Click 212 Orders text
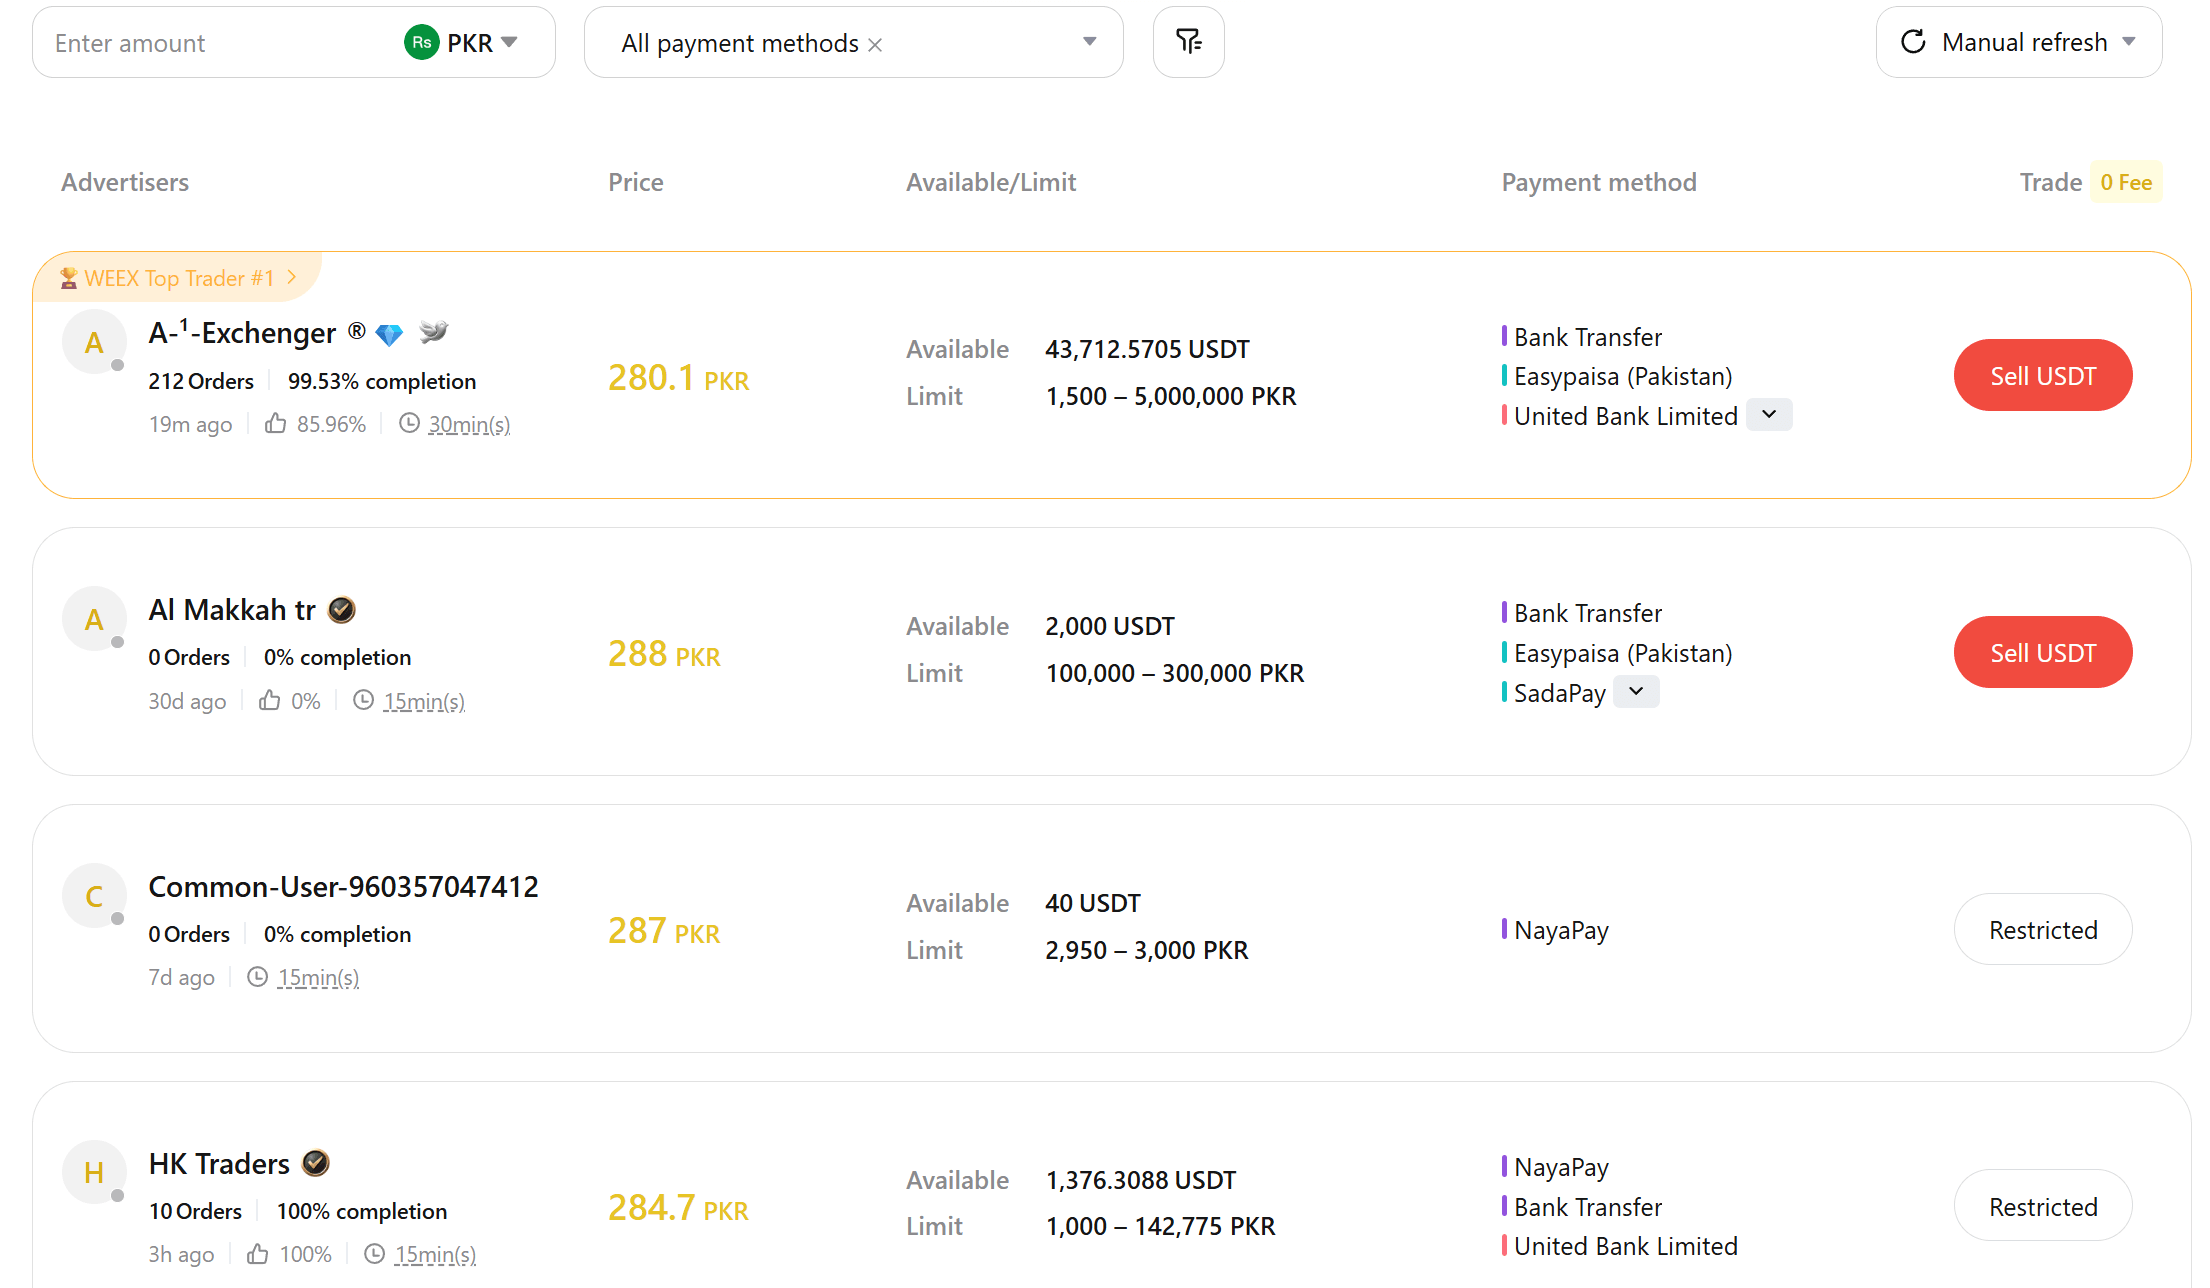2210x1288 pixels. (x=201, y=381)
